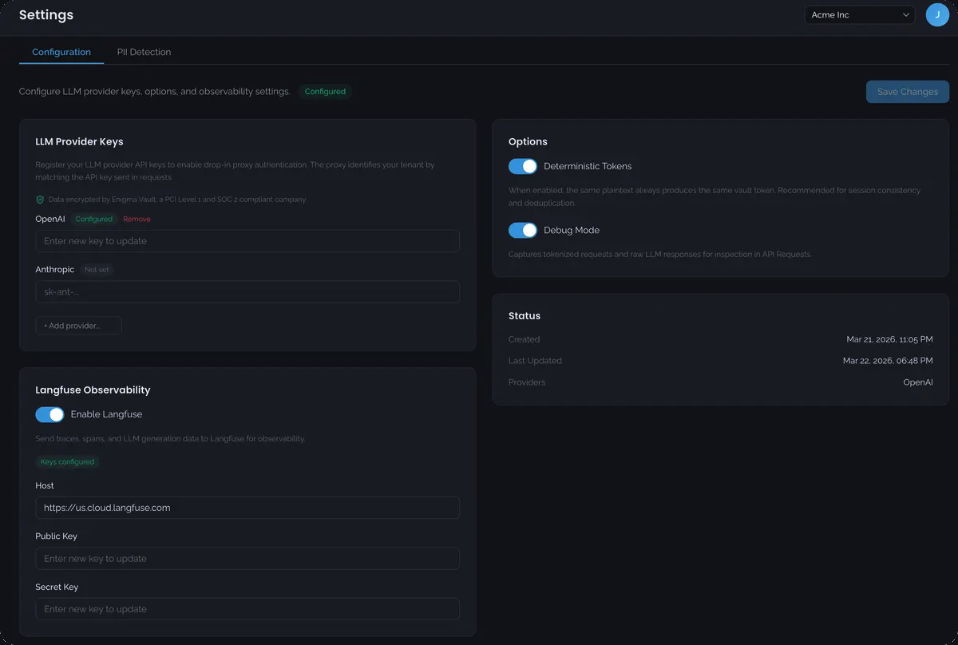958x645 pixels.
Task: Open the Add provider dropdown
Action: pyautogui.click(x=78, y=326)
